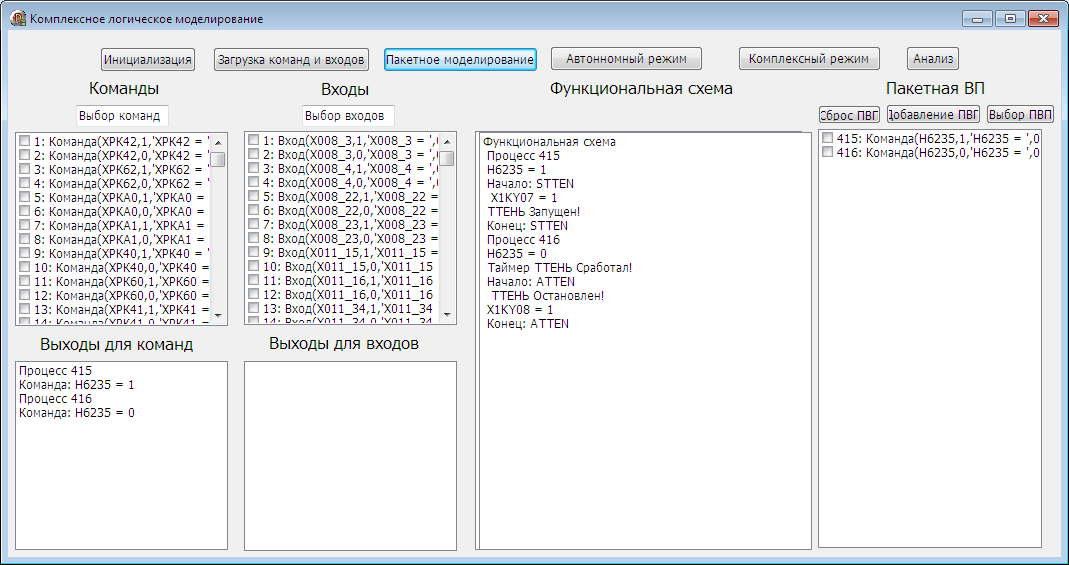Viewport: 1069px width, 565px height.
Task: Click Добавление ПВГ button
Action: coord(933,114)
